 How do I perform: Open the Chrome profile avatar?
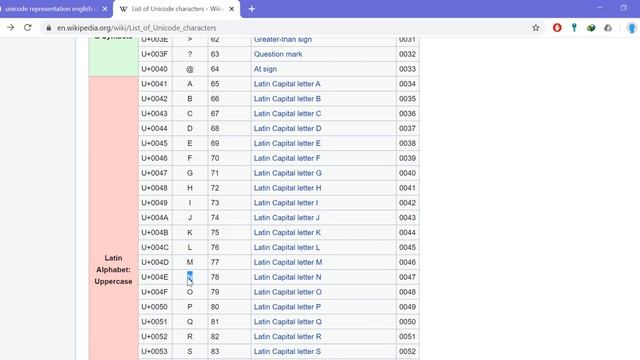pyautogui.click(x=631, y=28)
